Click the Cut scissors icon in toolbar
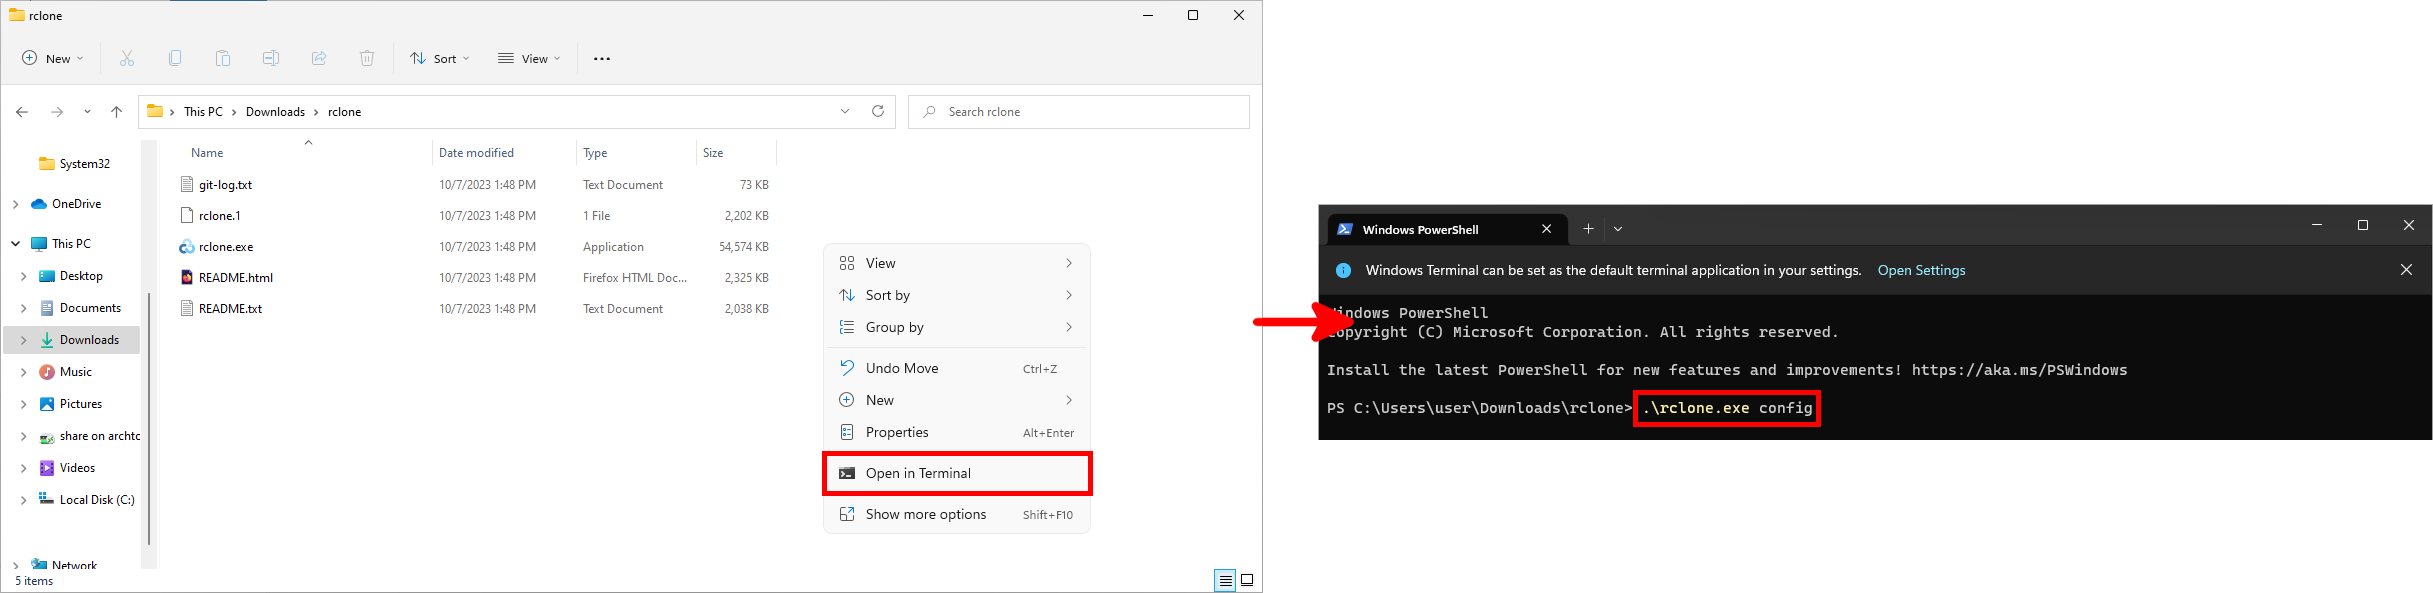This screenshot has width=2433, height=593. coord(127,59)
